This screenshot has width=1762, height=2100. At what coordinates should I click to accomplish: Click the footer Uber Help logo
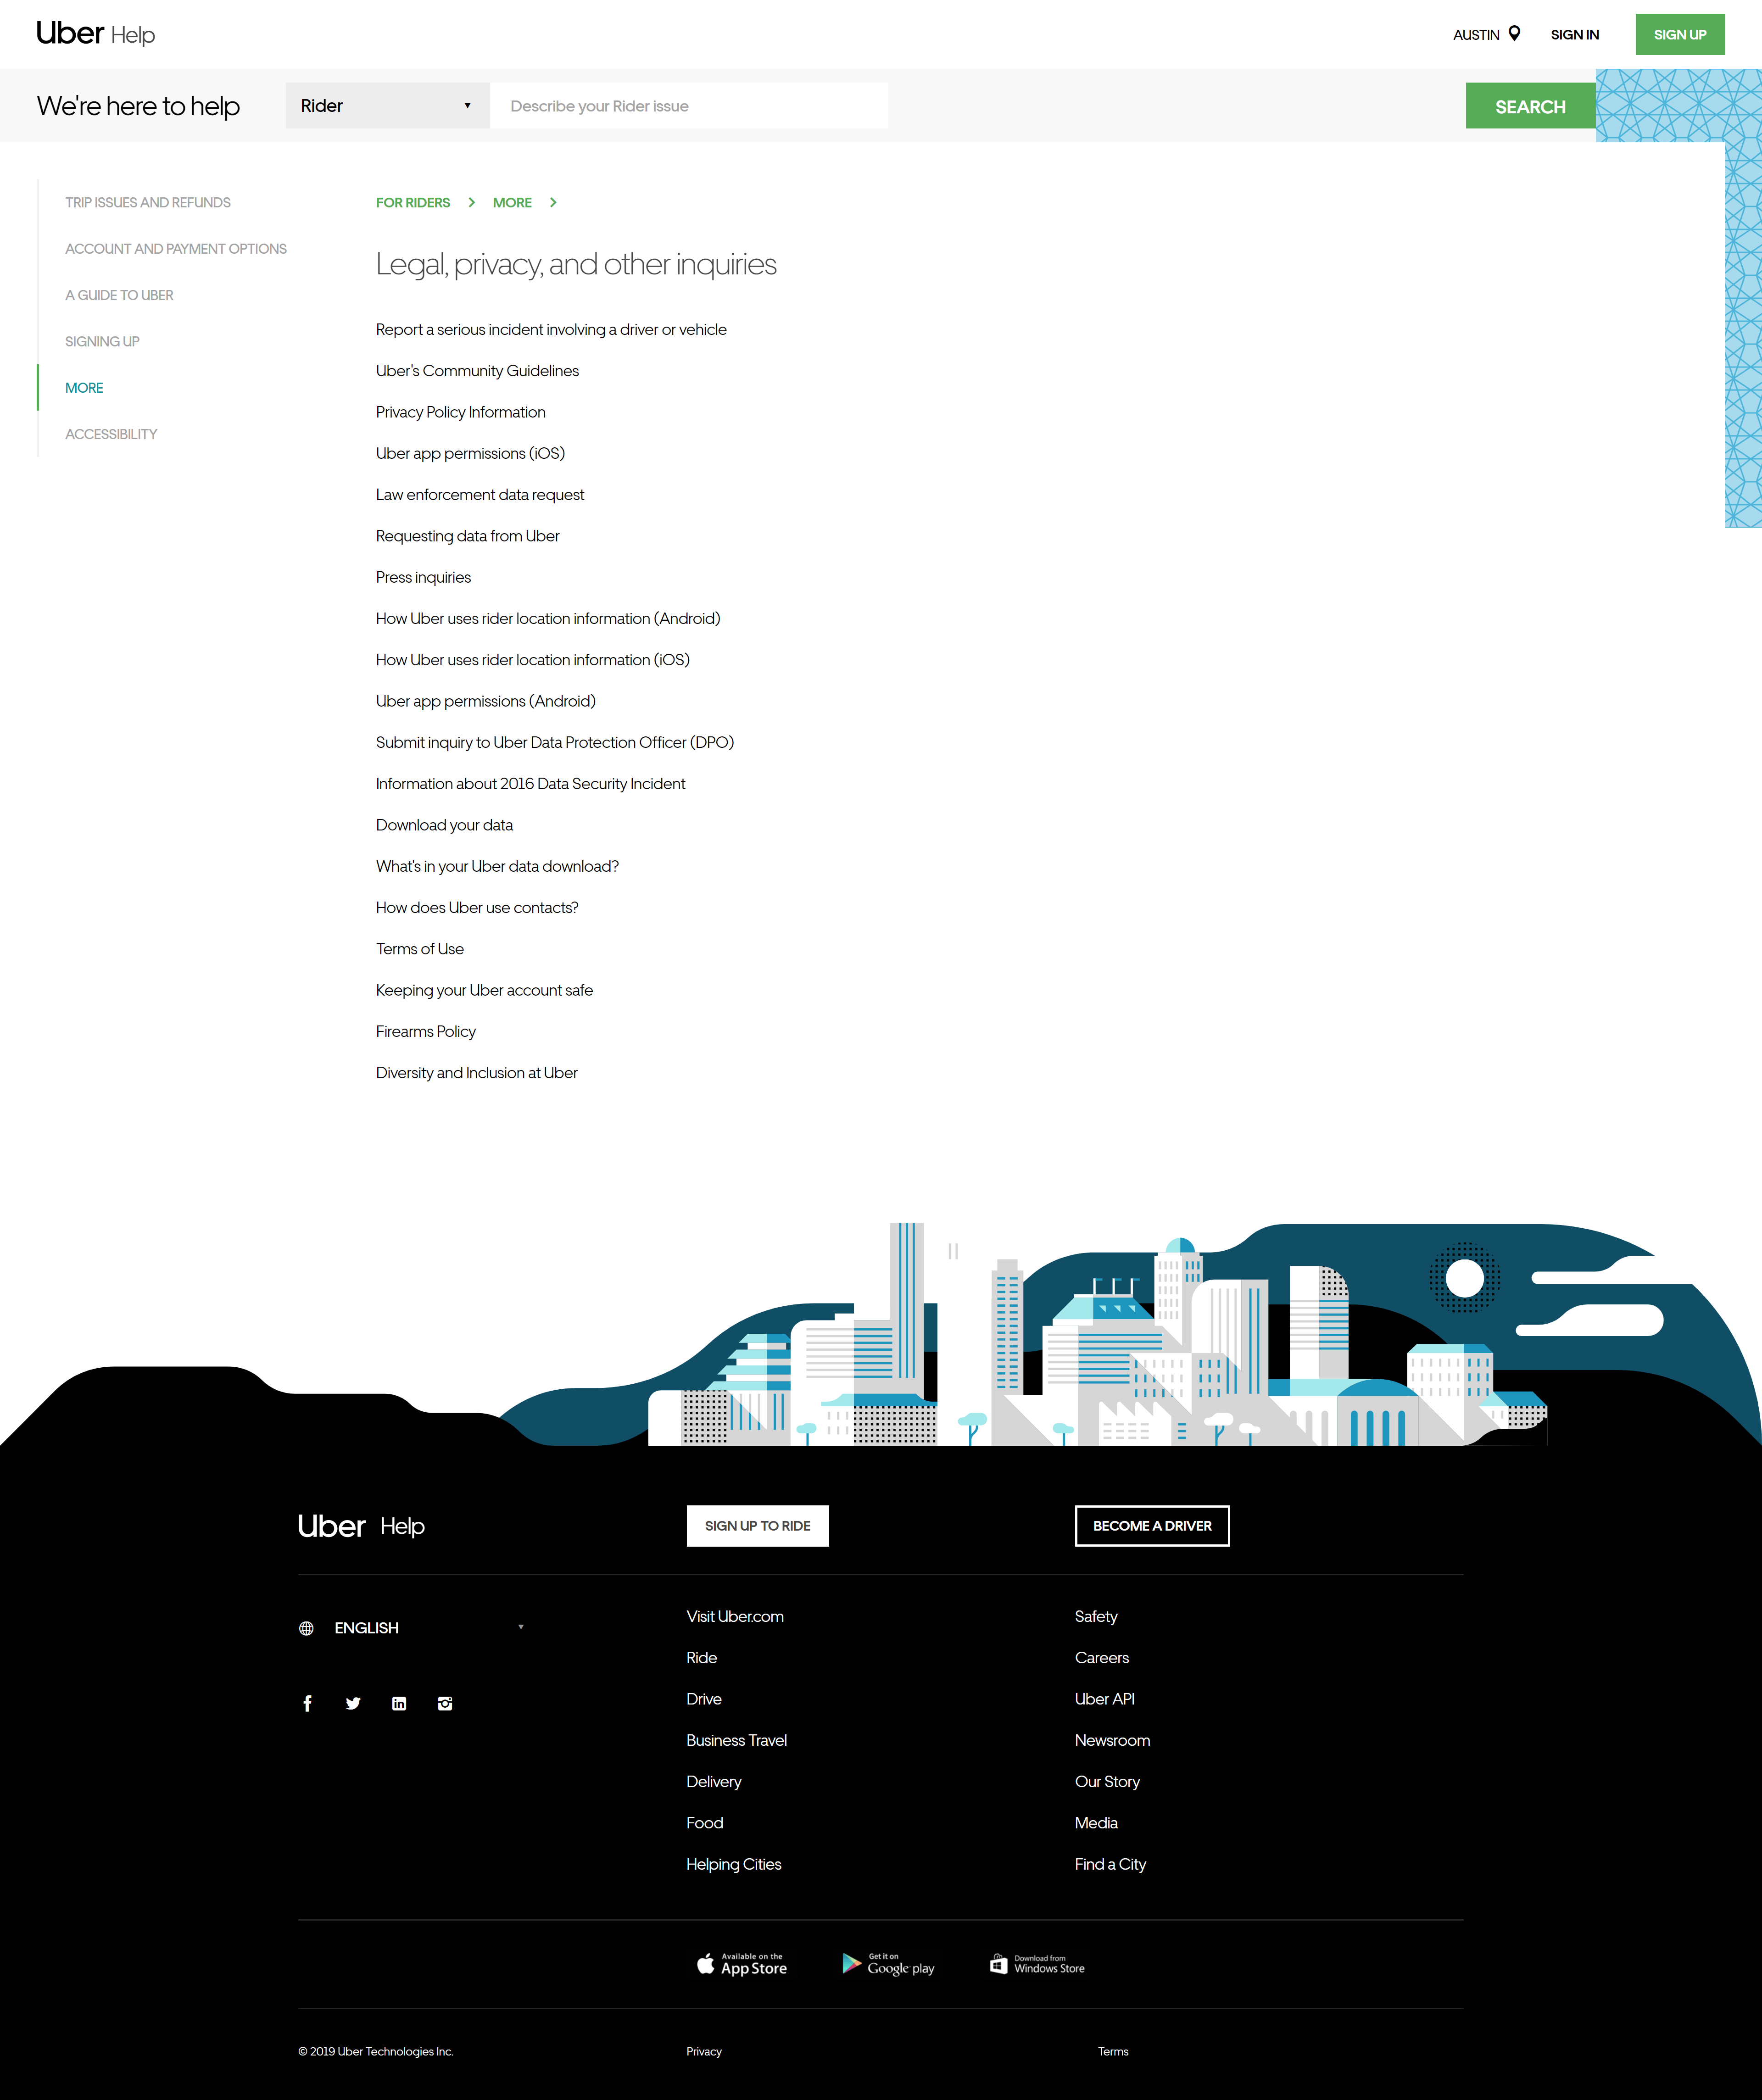coord(362,1526)
